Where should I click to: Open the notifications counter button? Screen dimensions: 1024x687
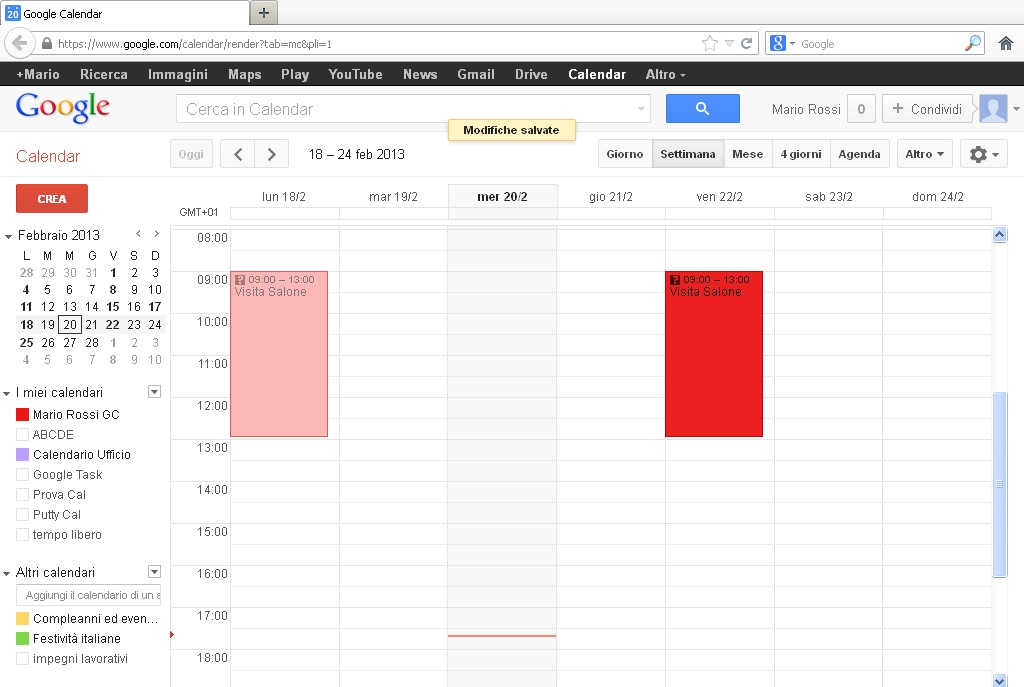coord(861,108)
